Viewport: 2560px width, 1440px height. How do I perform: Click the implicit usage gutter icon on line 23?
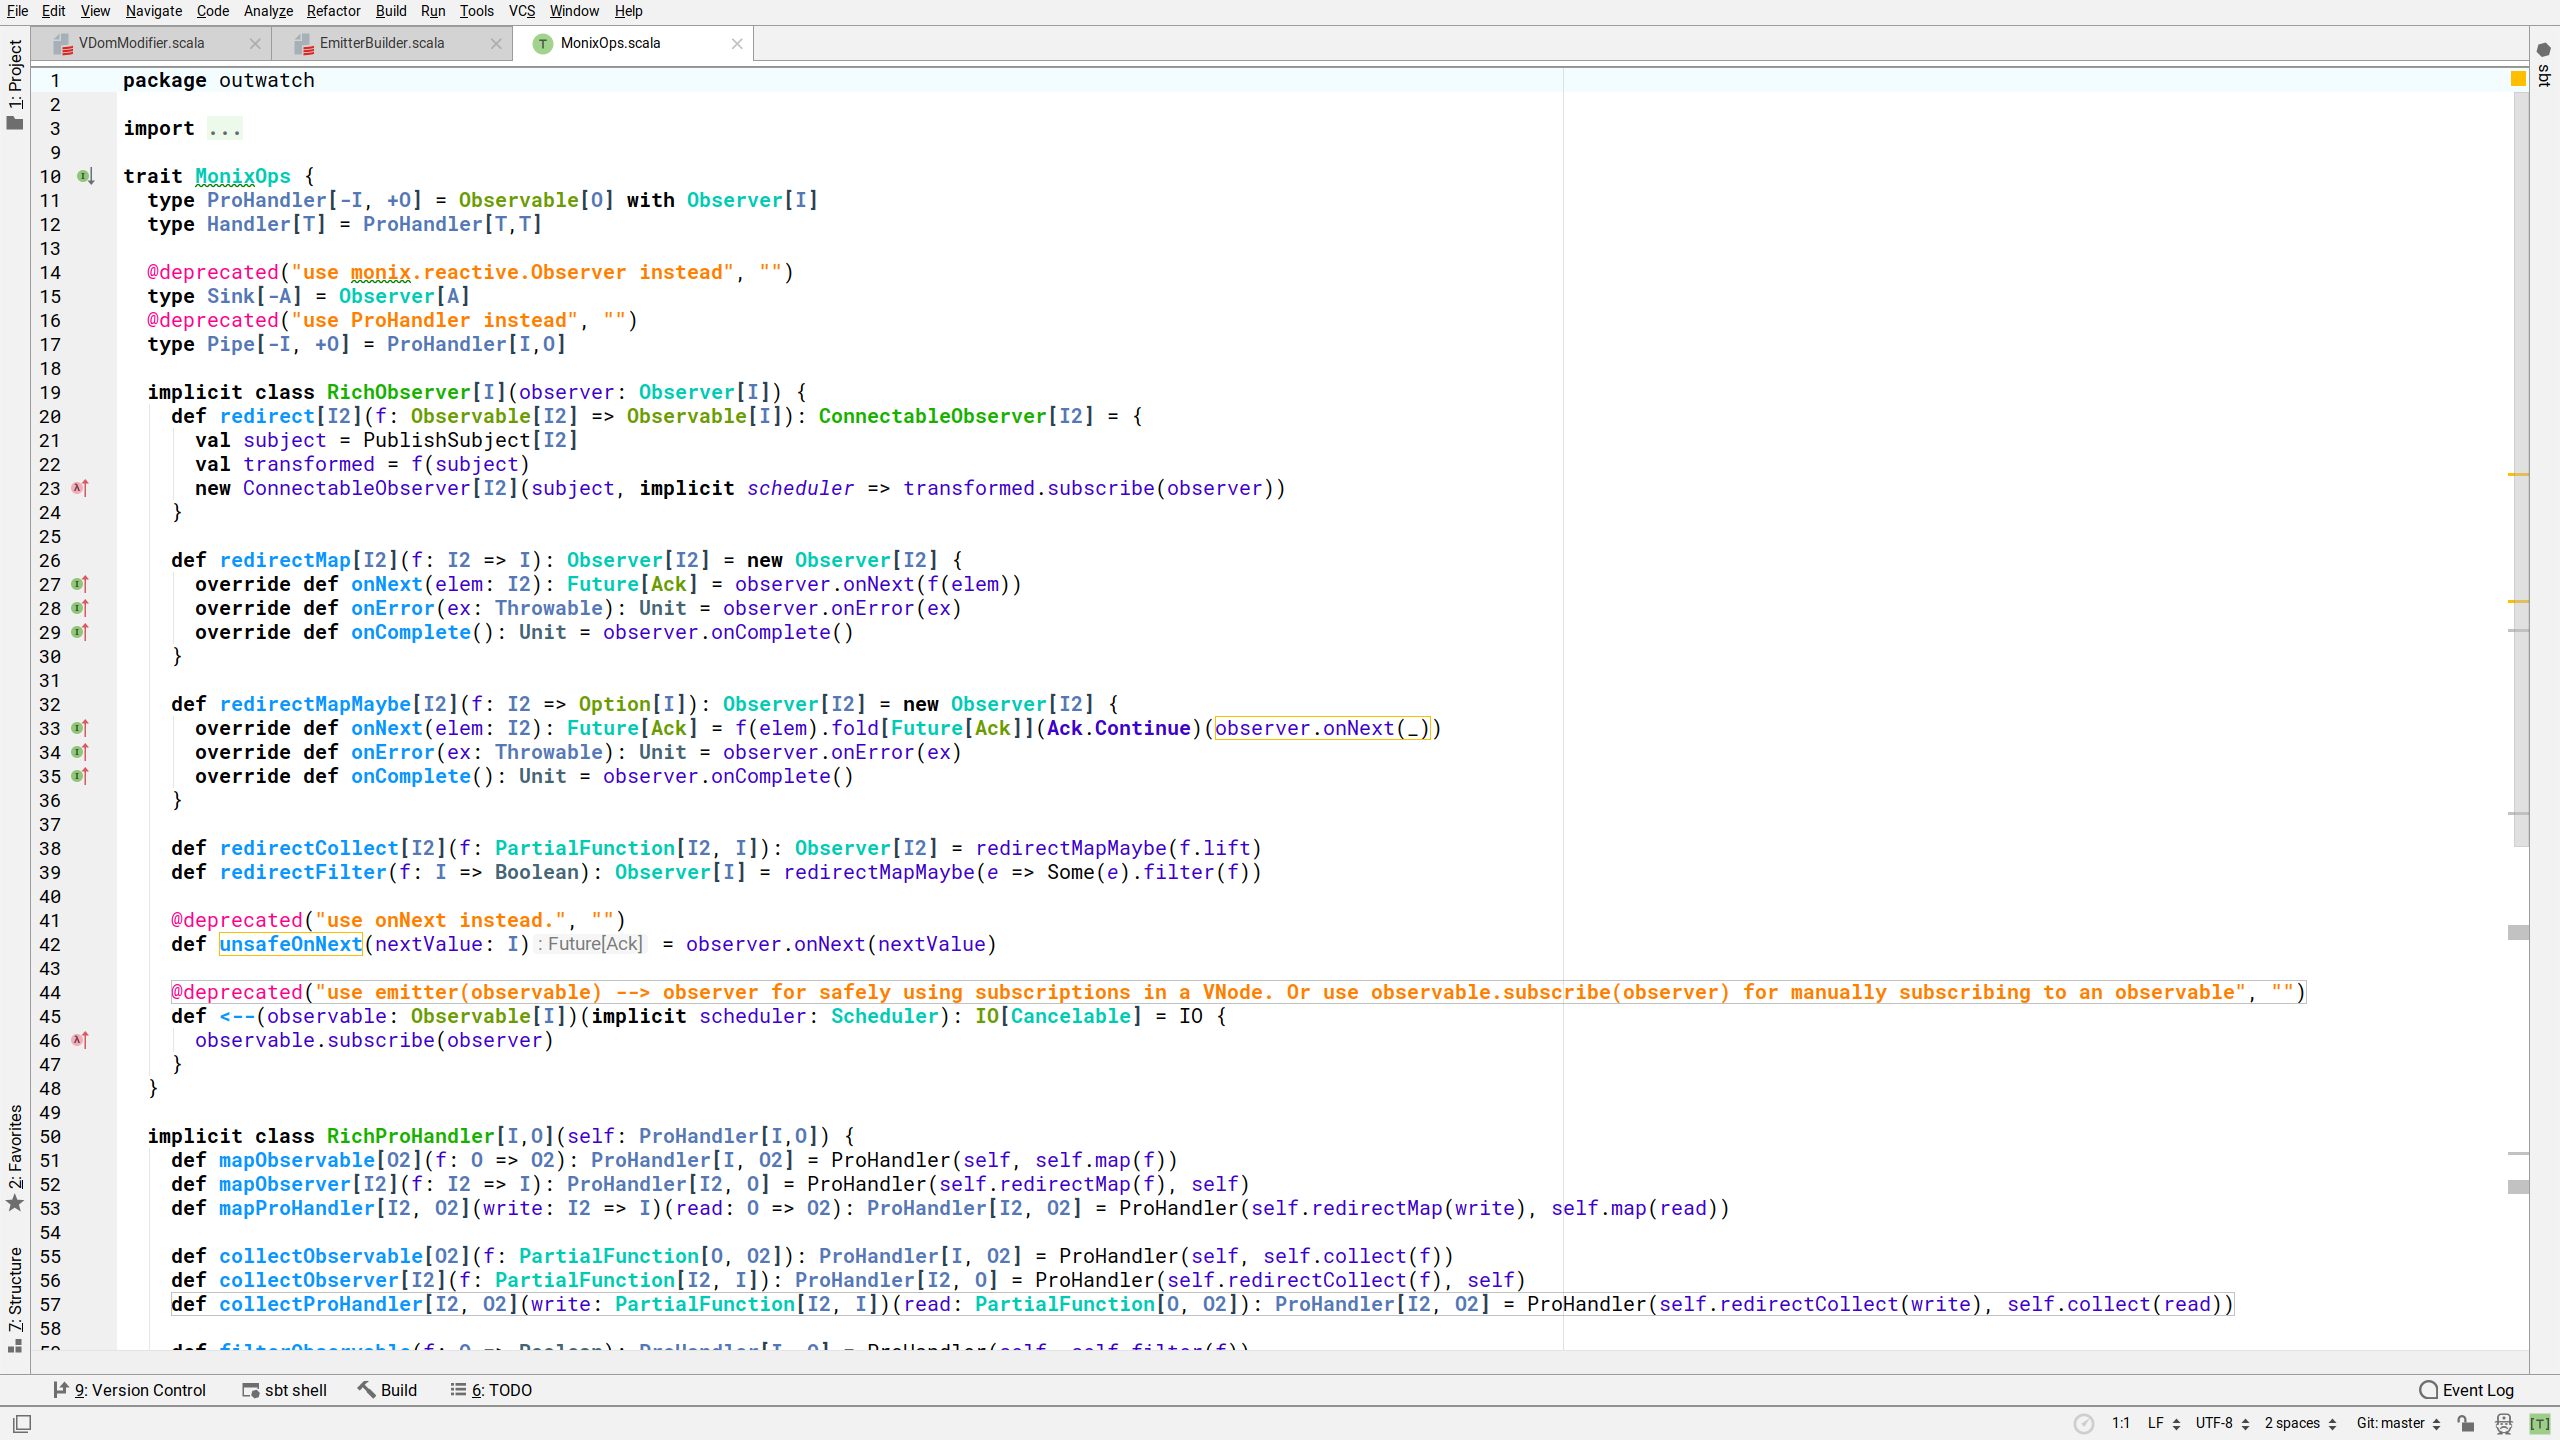(x=80, y=488)
